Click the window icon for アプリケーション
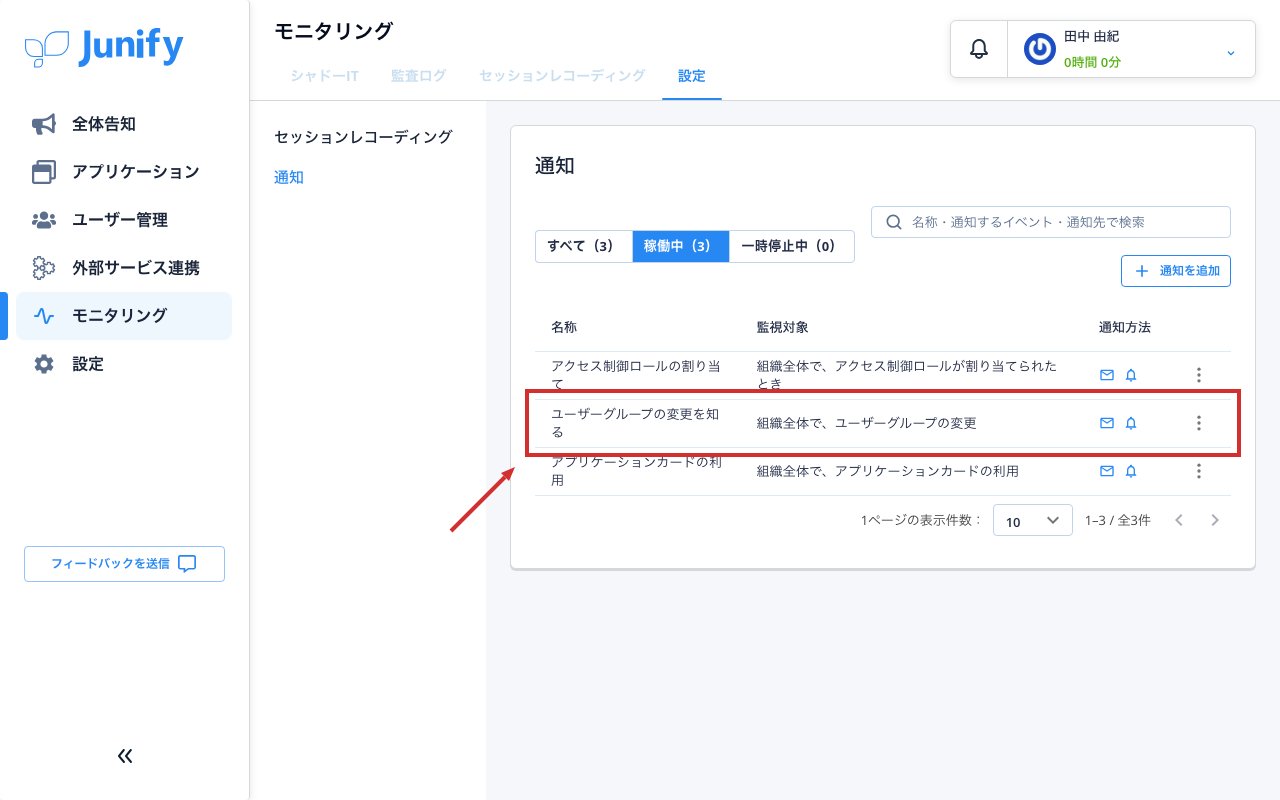Image resolution: width=1280 pixels, height=800 pixels. pos(44,172)
